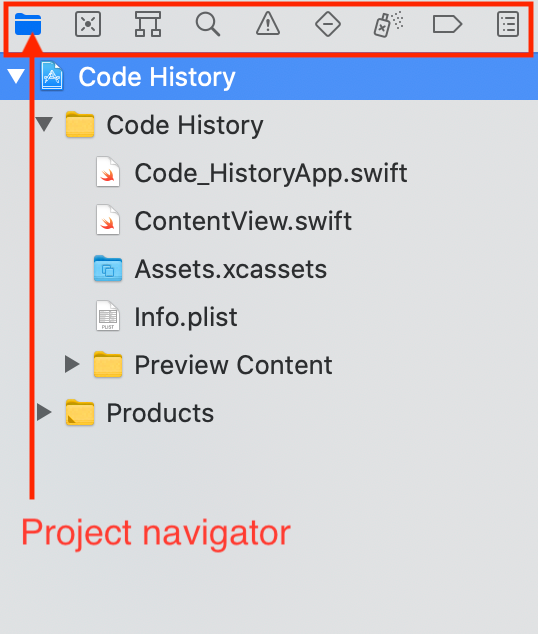Open the Breakpoint navigator tag icon

447,24
